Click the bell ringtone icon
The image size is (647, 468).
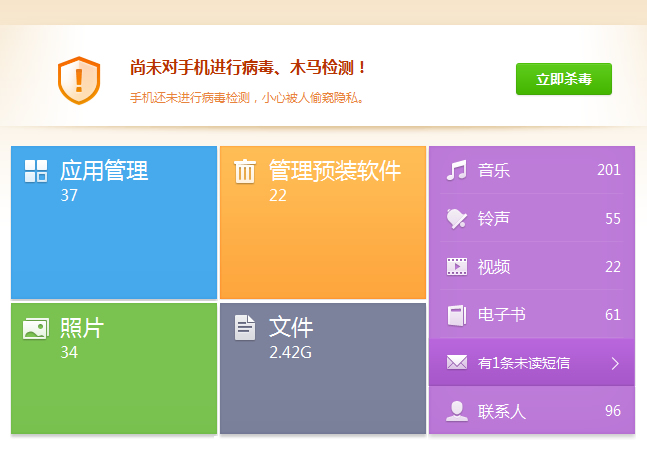[x=457, y=218]
